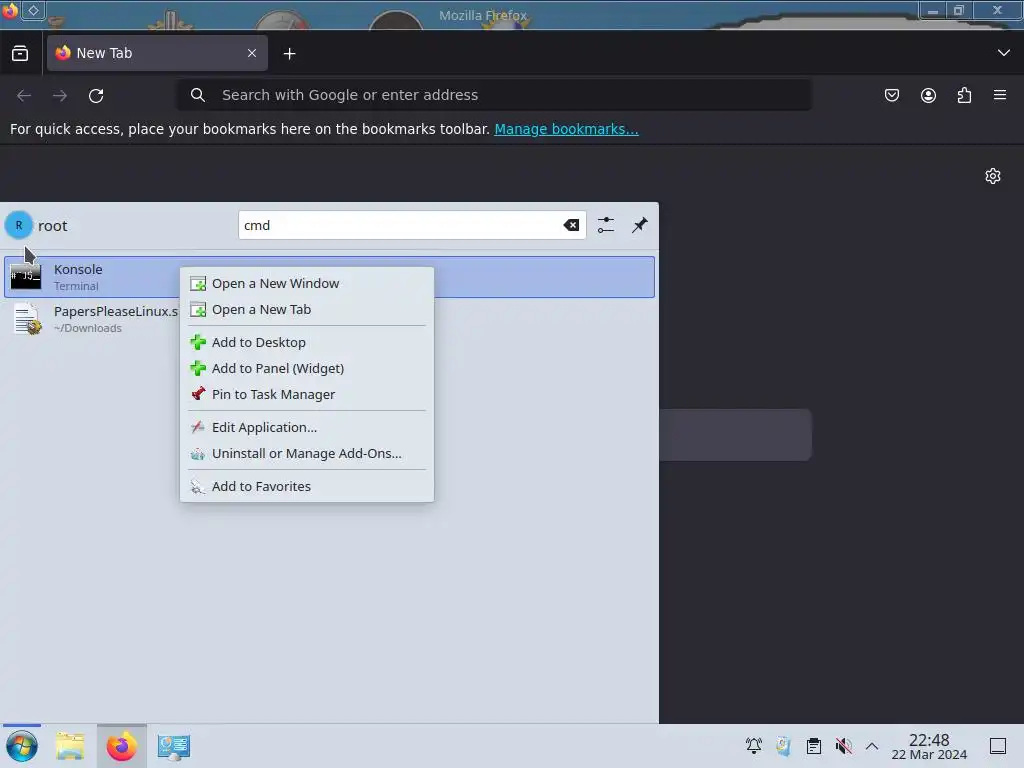This screenshot has height=768, width=1024.
Task: Personalize new tab with gear icon
Action: pos(993,176)
